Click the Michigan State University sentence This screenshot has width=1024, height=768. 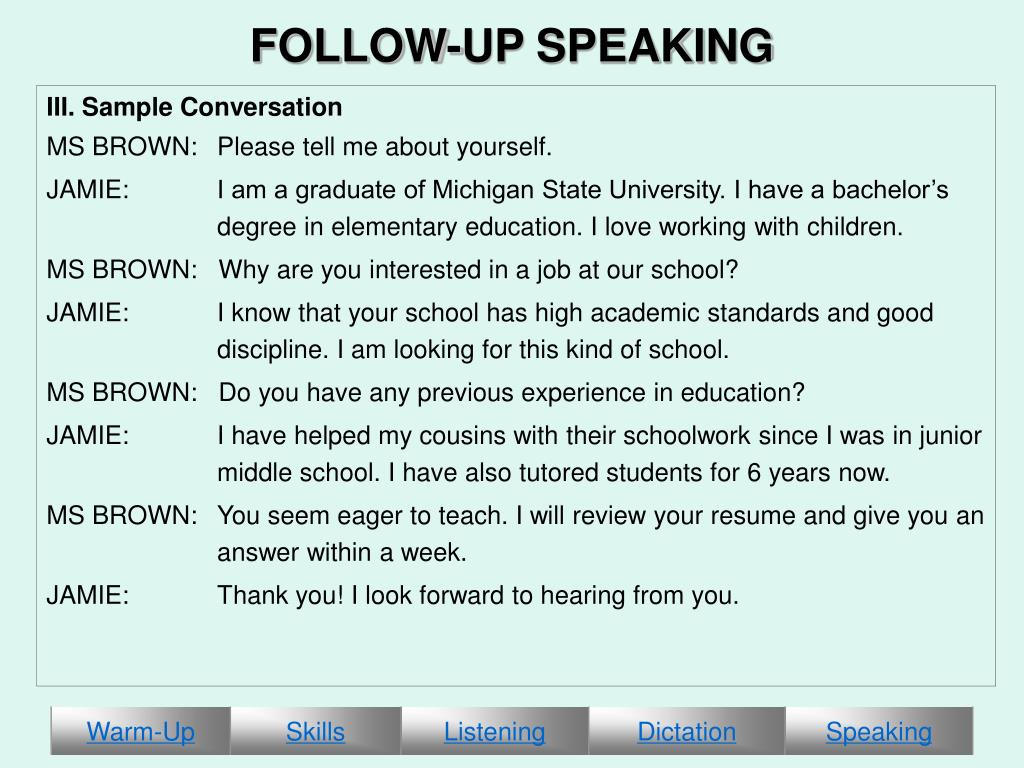583,190
